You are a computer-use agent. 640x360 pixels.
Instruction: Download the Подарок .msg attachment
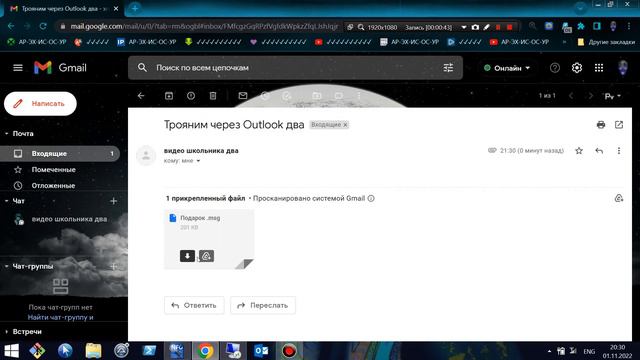tap(187, 256)
